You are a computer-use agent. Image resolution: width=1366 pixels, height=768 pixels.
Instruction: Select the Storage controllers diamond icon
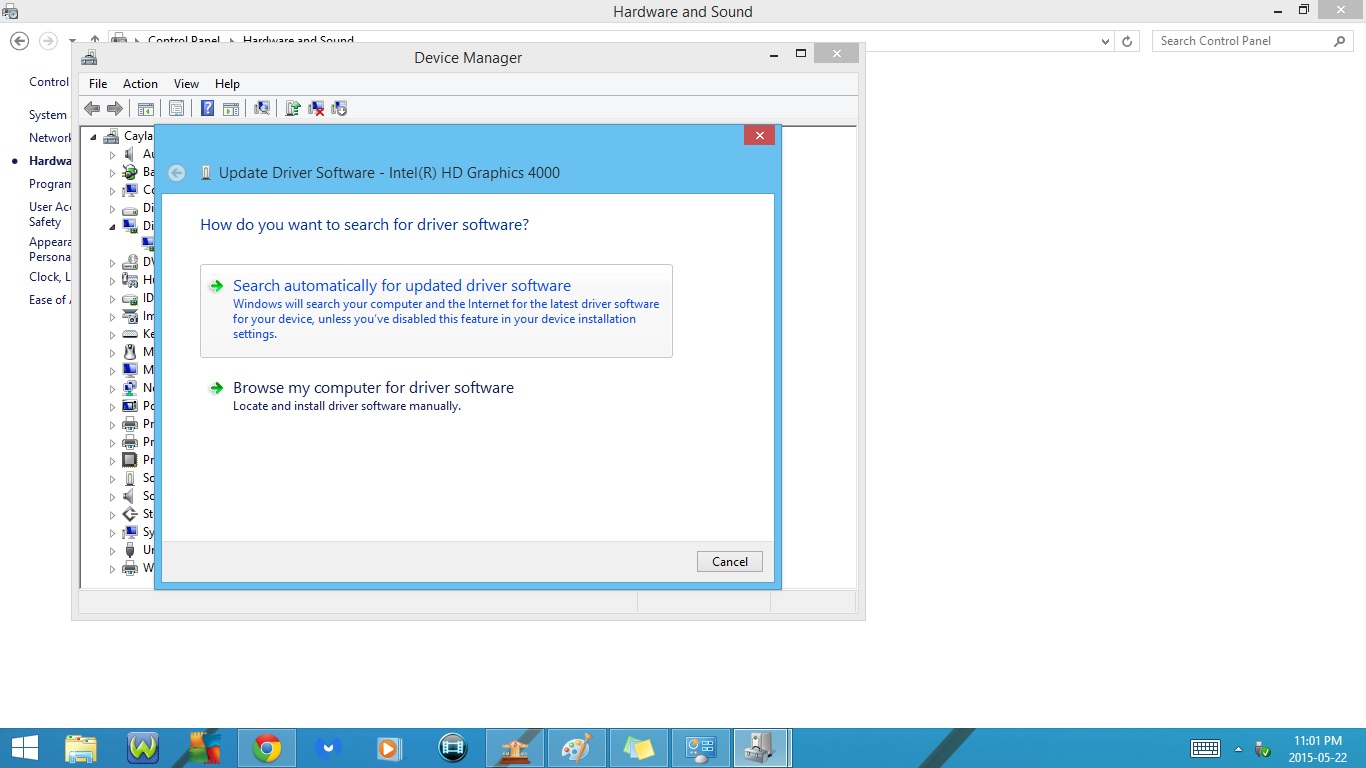pyautogui.click(x=130, y=514)
